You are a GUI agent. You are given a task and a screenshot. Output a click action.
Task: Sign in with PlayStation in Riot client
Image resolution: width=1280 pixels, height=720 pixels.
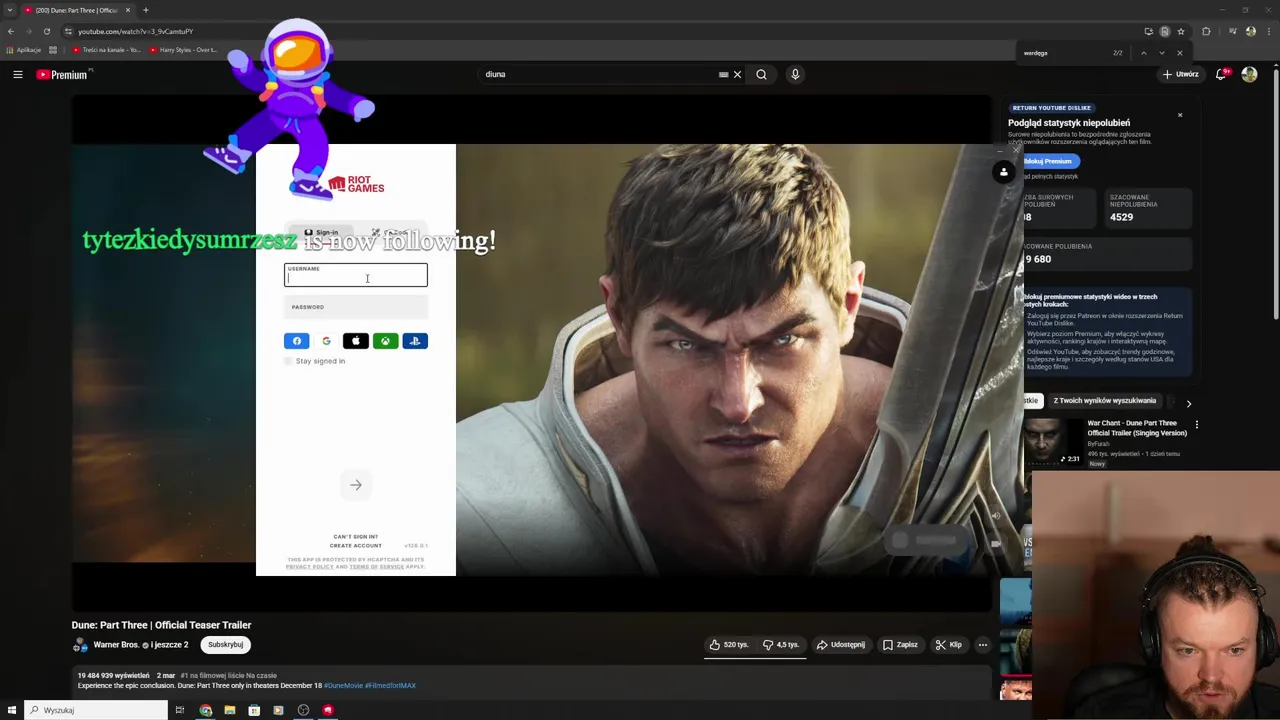pos(415,341)
